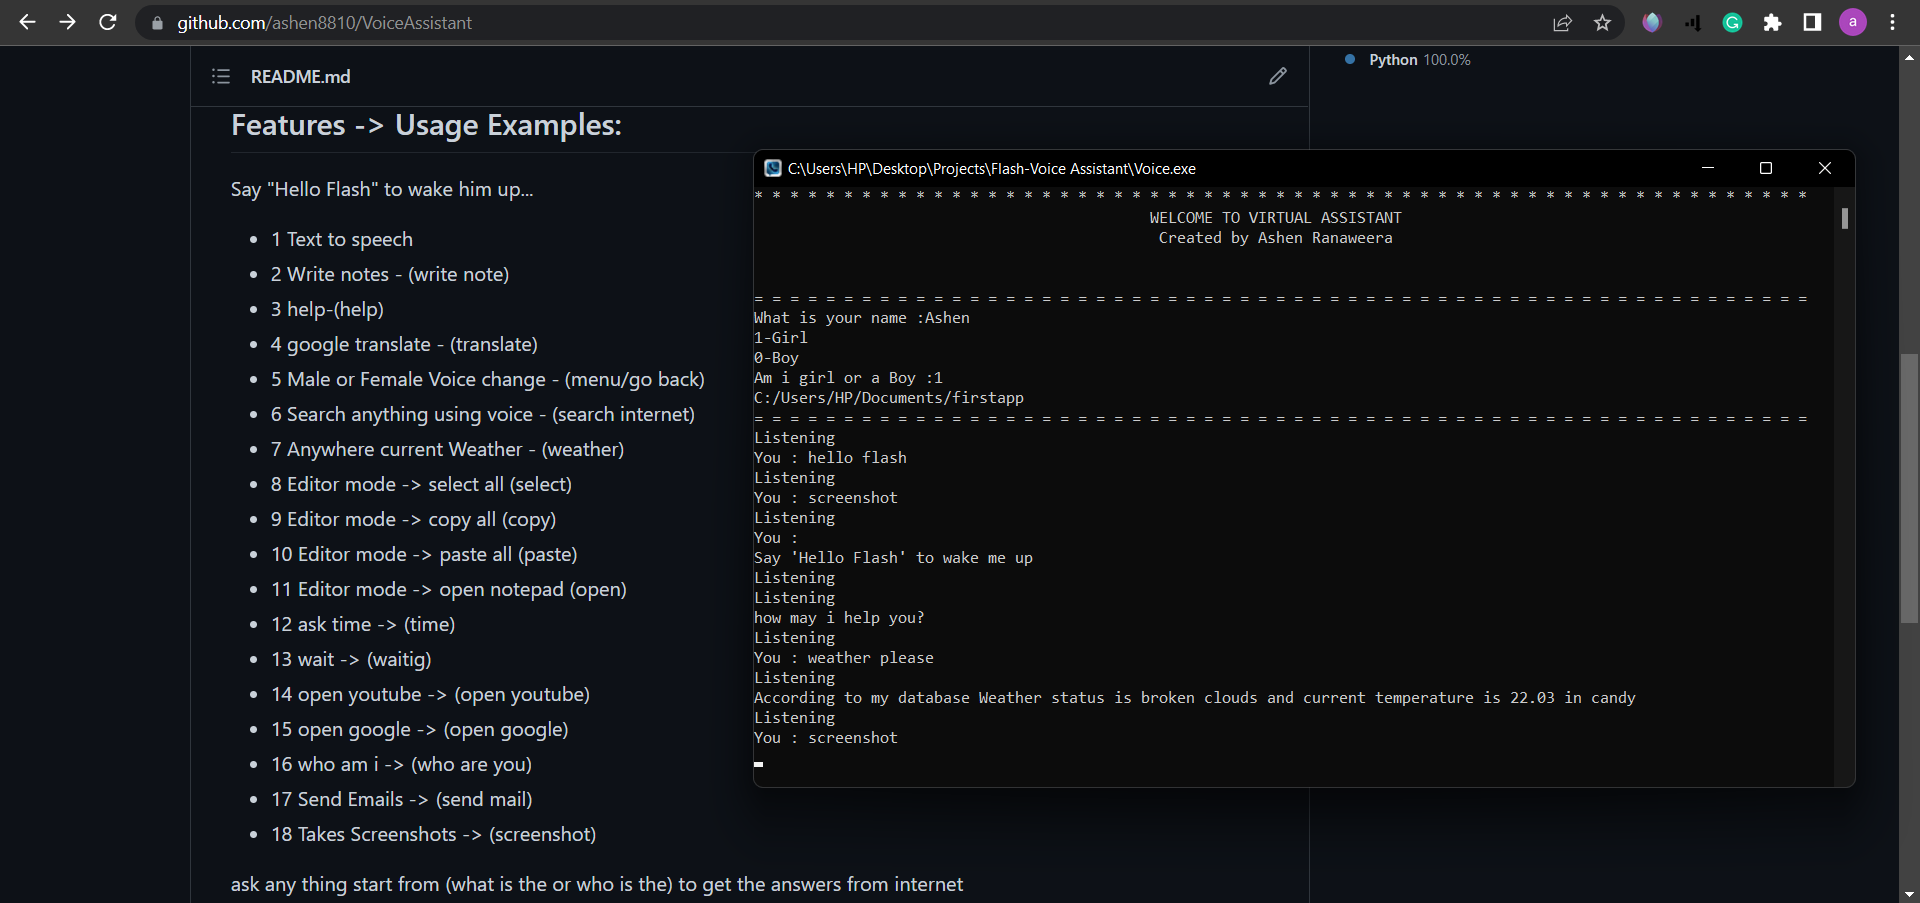Open the bar-chart style extension icon
The width and height of the screenshot is (1920, 903).
pos(1692,22)
